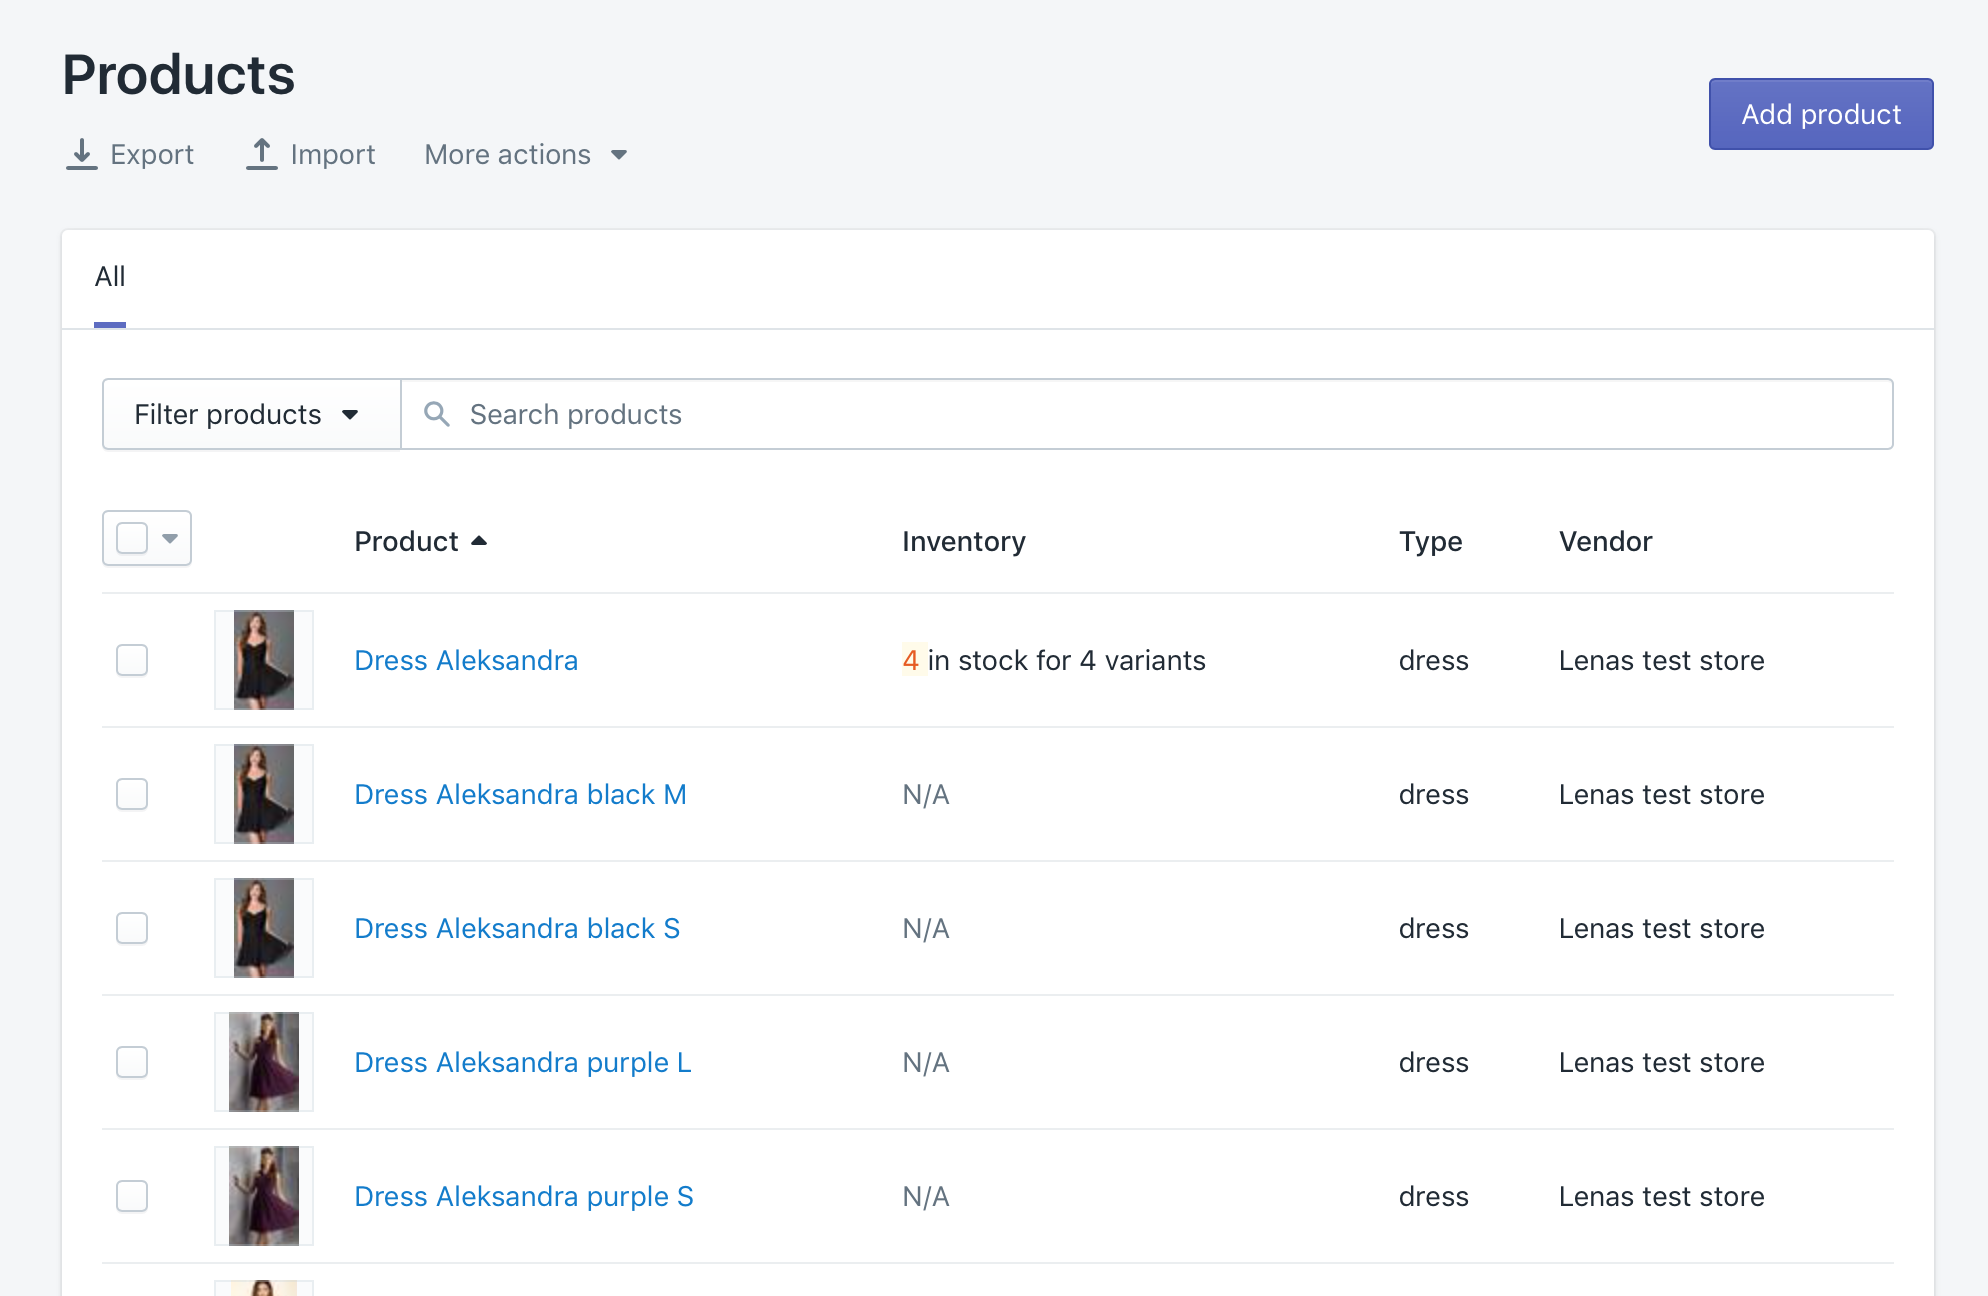Open Dress Aleksandra purple L thumbnail
The image size is (1988, 1296).
click(264, 1062)
